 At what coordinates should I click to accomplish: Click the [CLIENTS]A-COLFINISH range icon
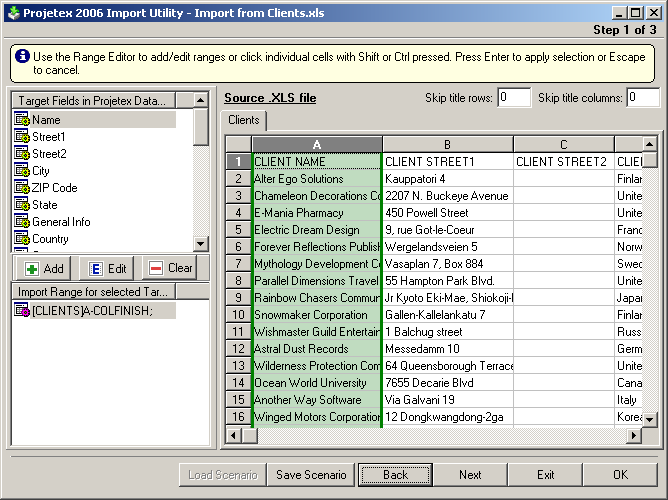[x=21, y=311]
